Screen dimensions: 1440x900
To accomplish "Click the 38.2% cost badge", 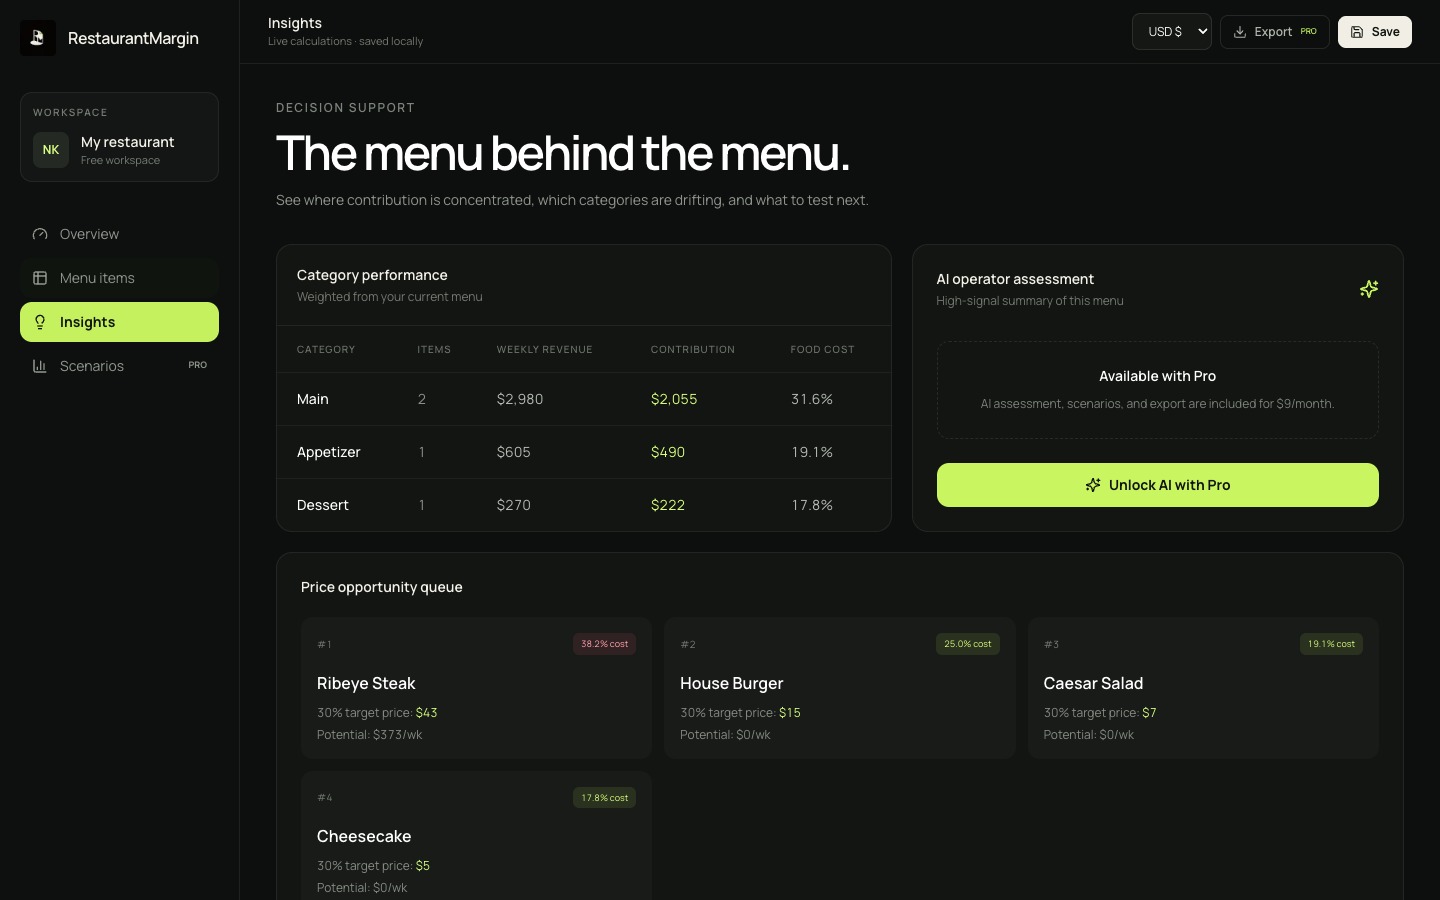I will click(605, 644).
